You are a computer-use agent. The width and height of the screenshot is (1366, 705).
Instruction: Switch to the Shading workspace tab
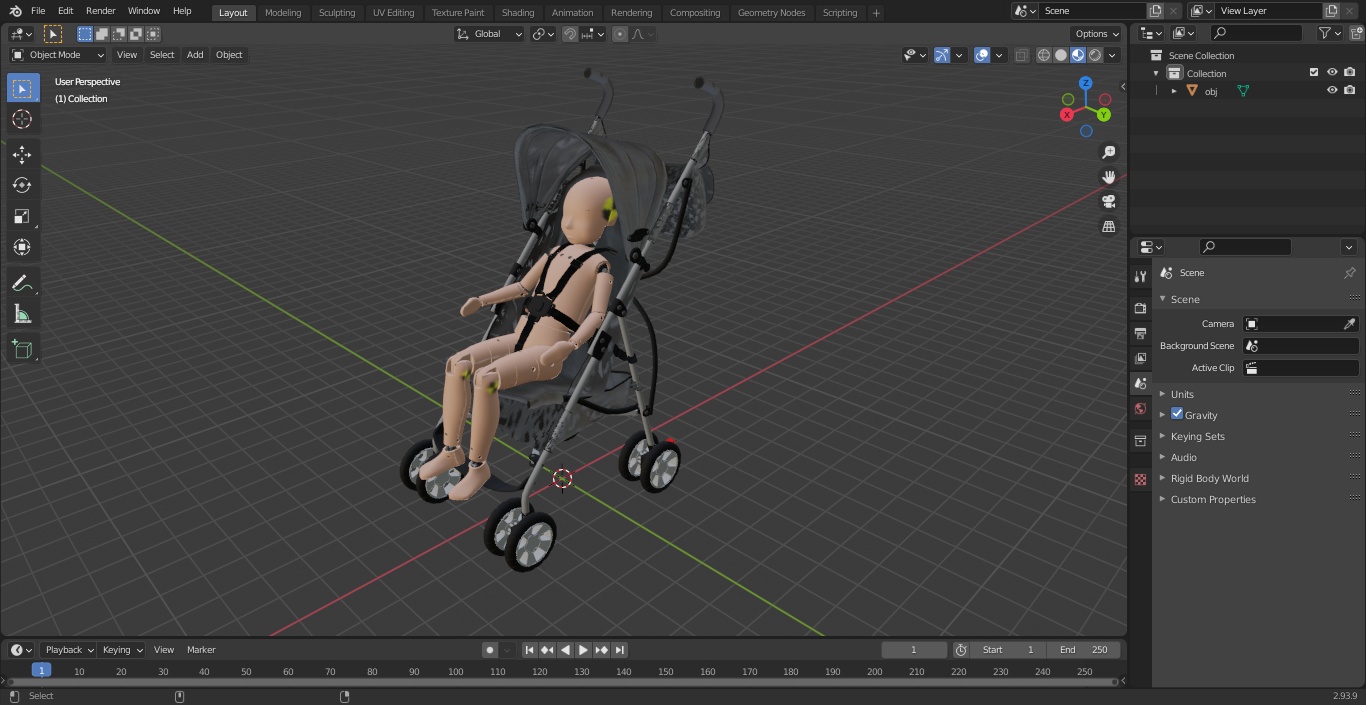coord(518,12)
